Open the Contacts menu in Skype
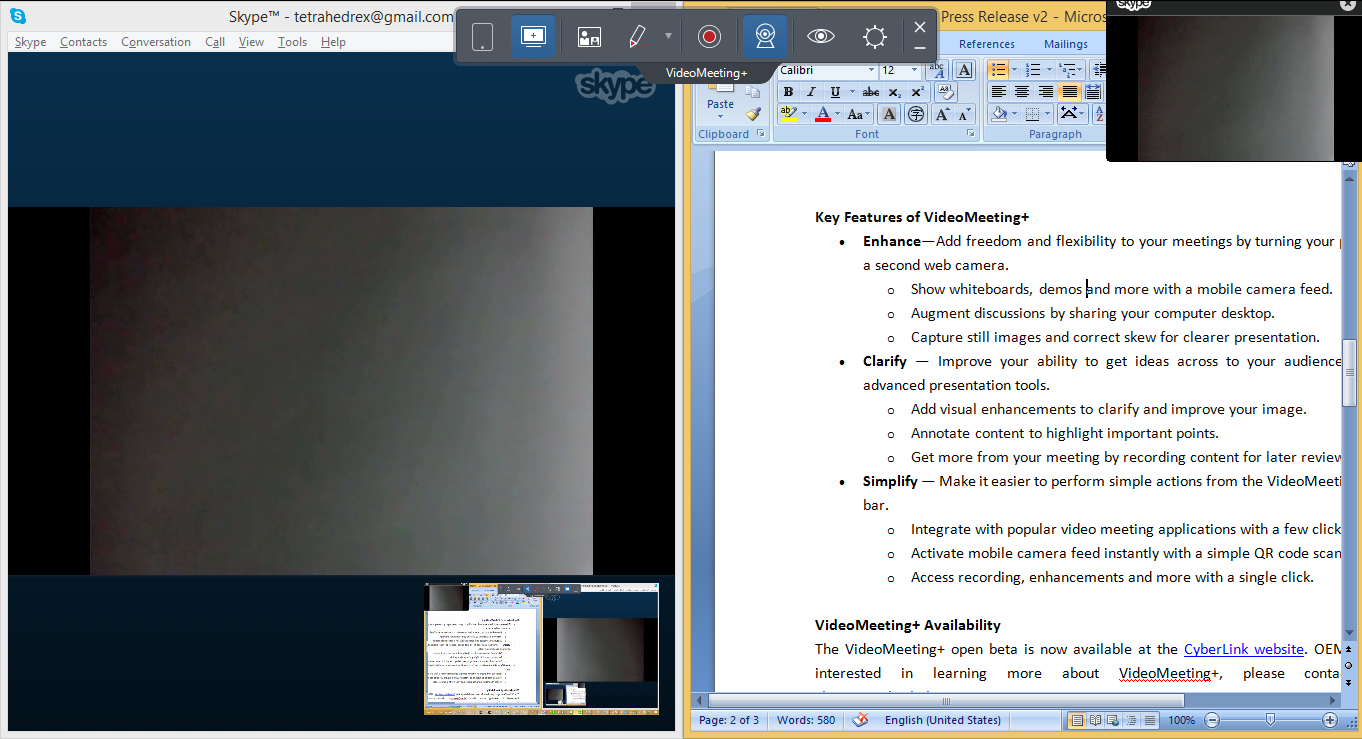Image resolution: width=1362 pixels, height=739 pixels. (x=83, y=42)
